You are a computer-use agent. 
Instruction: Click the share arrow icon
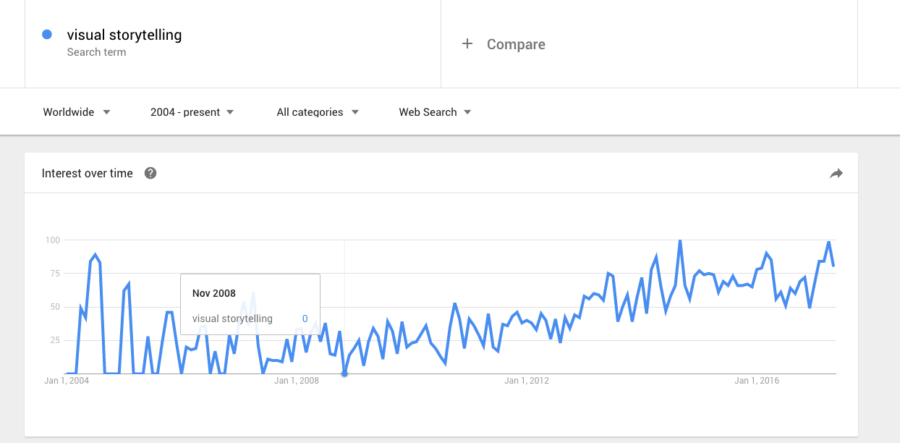coord(836,173)
